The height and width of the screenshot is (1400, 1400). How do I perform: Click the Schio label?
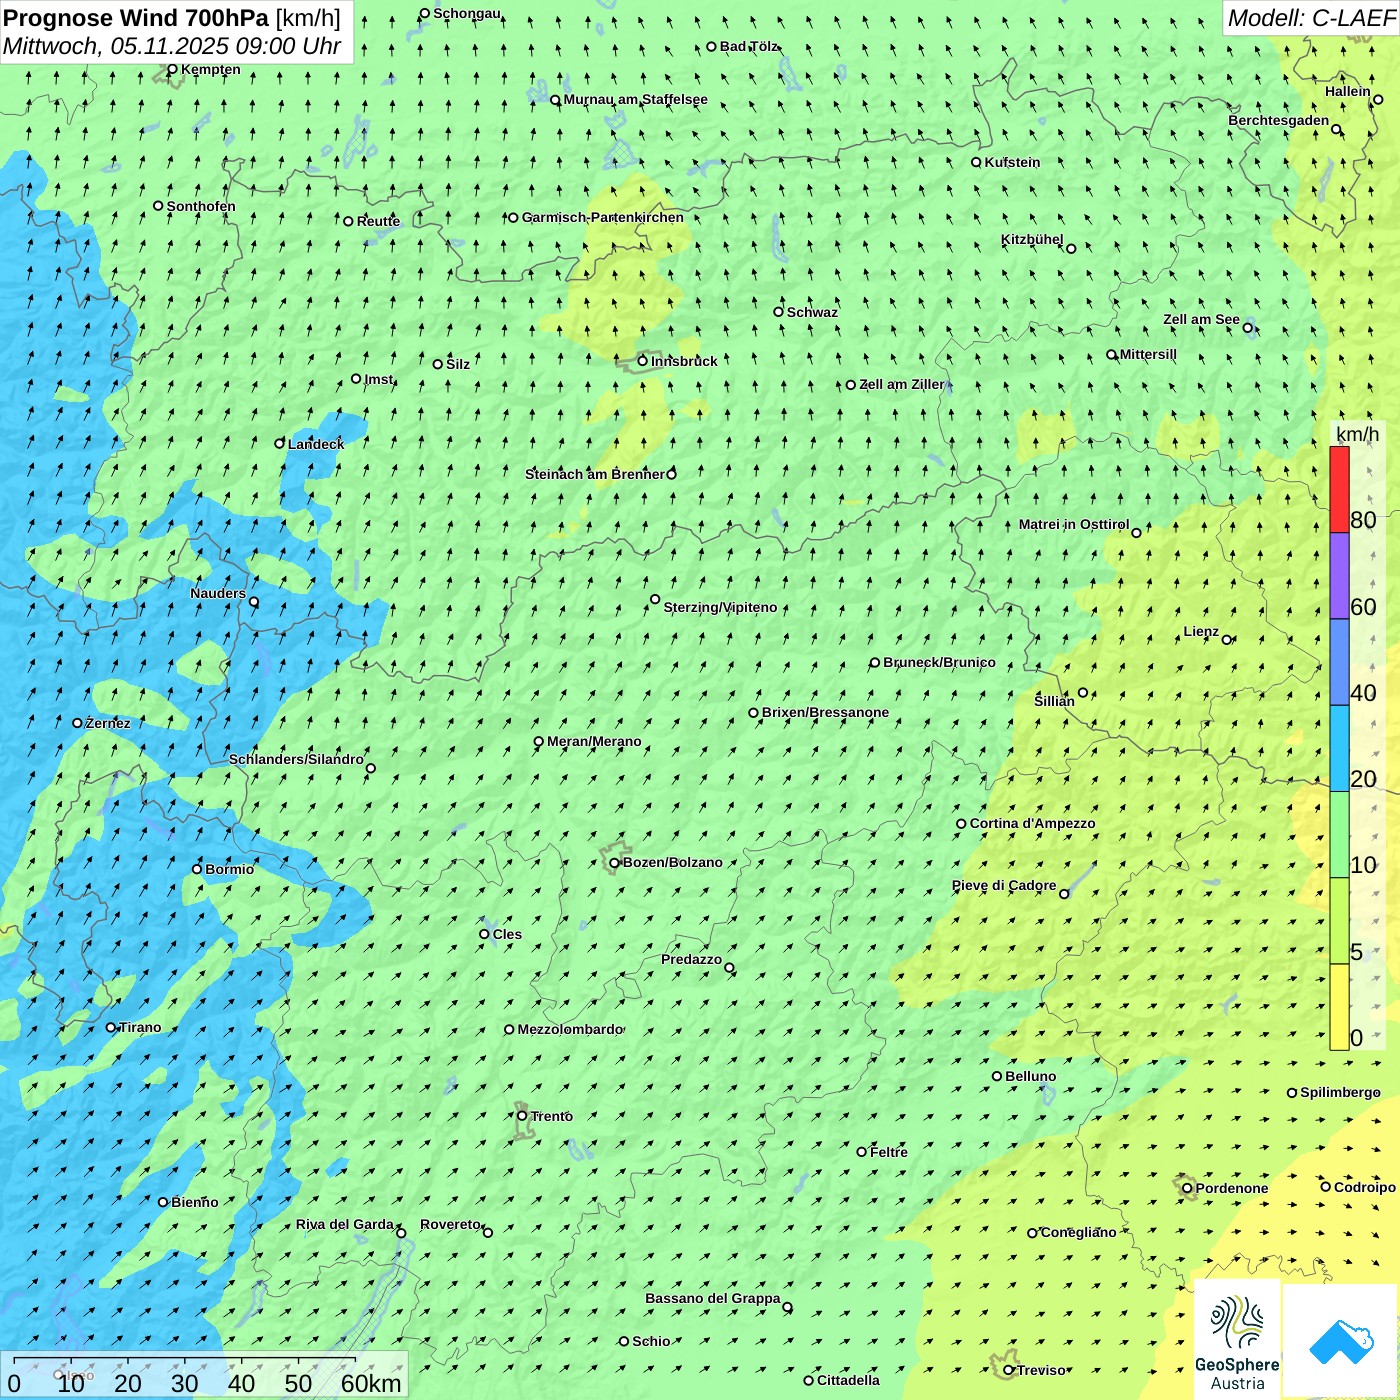pos(651,1341)
